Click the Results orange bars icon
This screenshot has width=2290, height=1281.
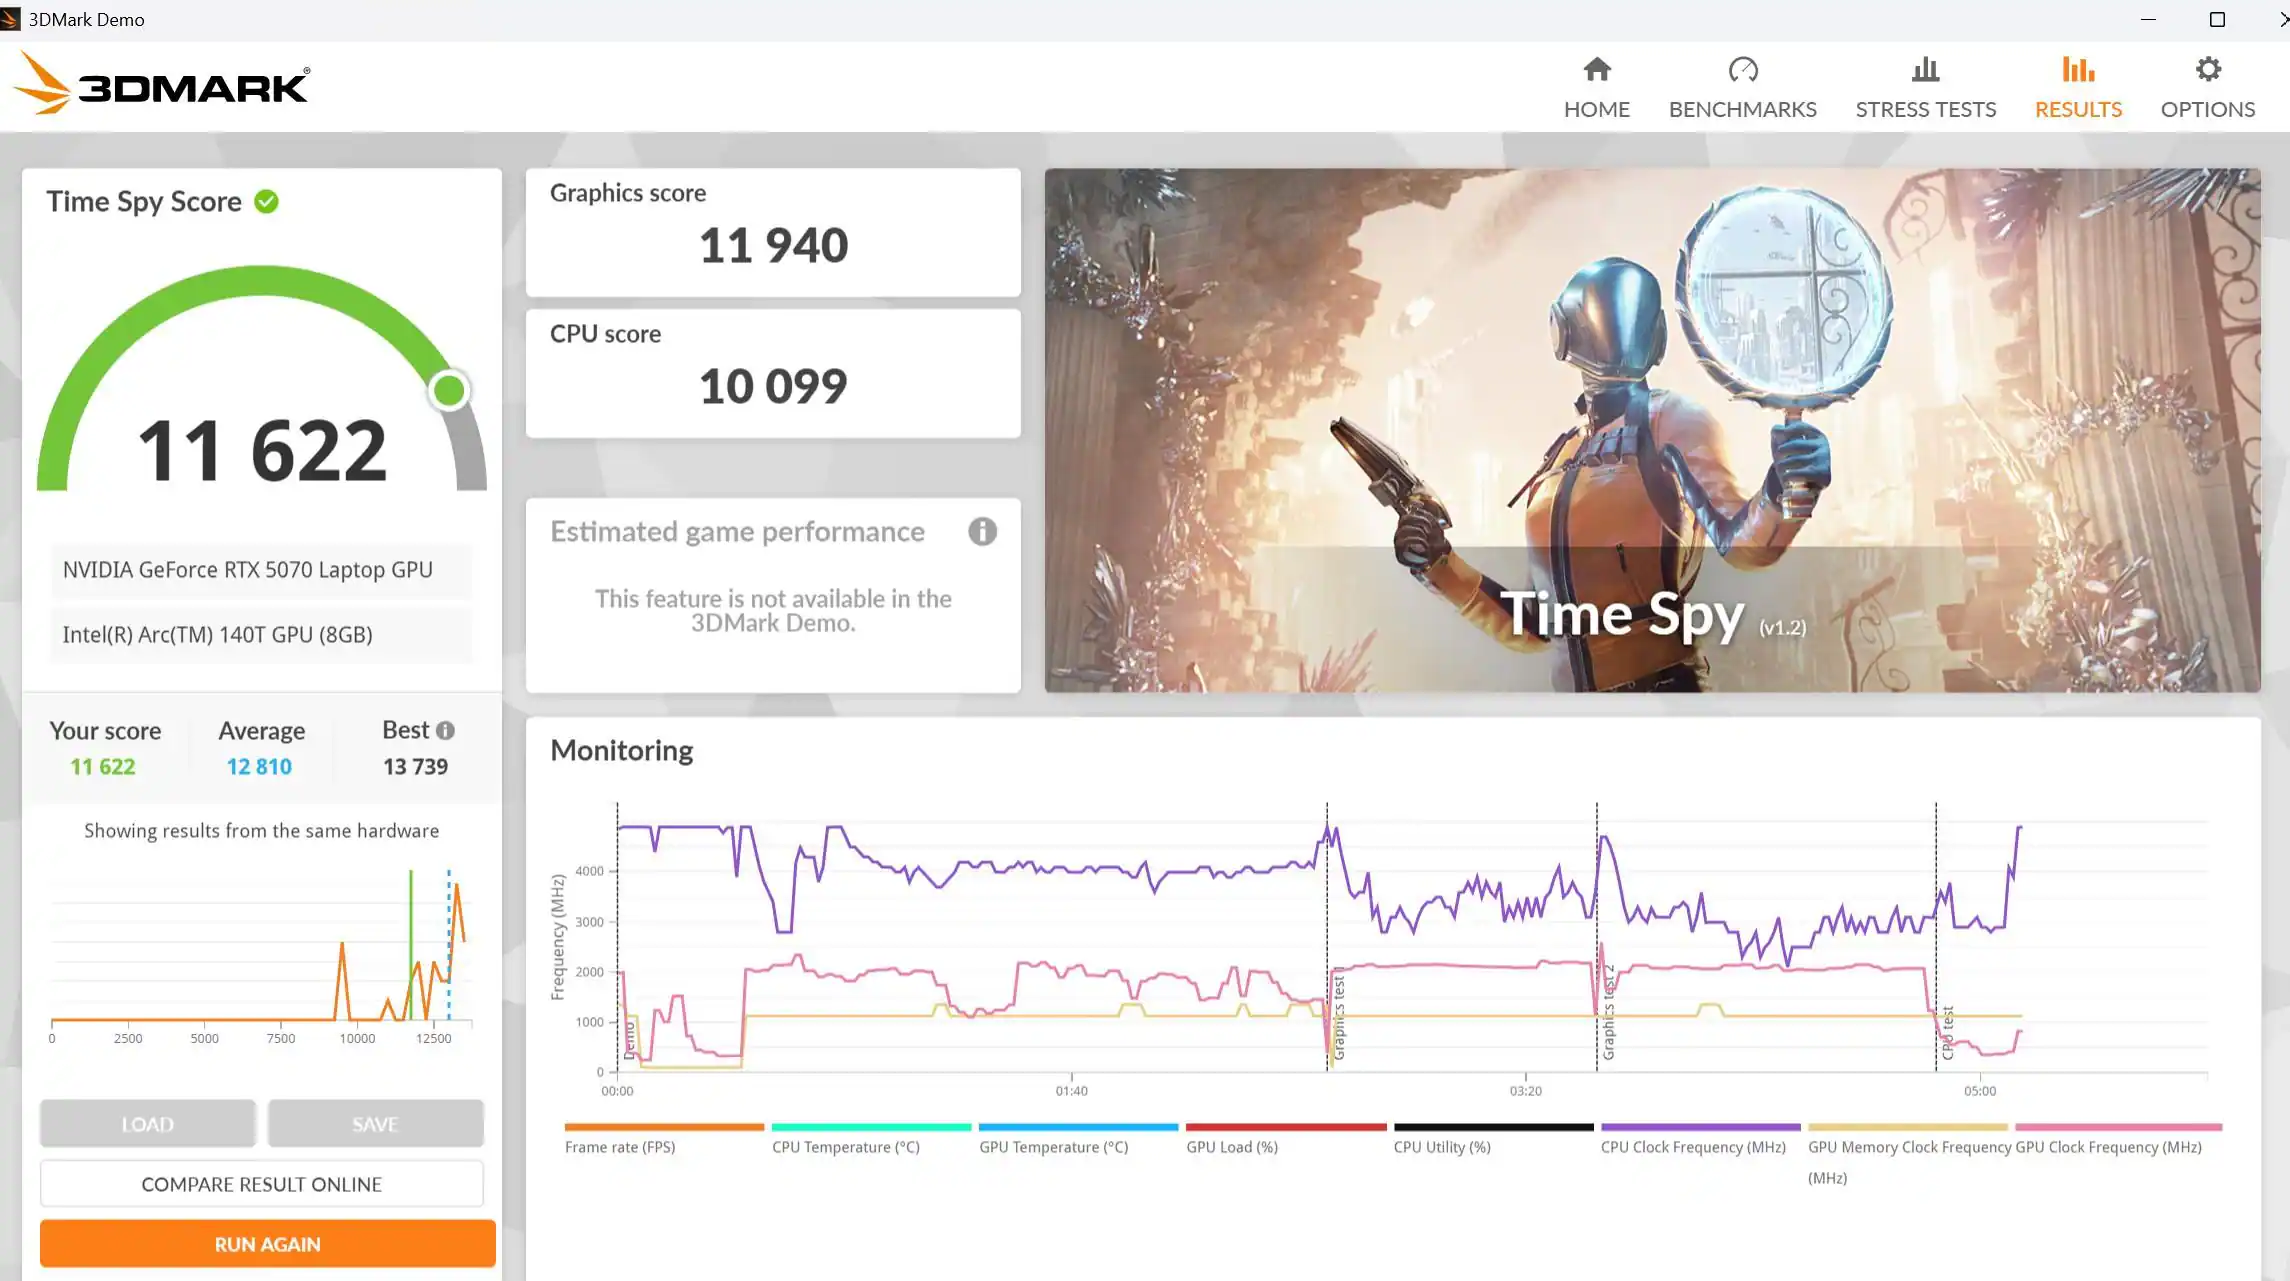click(x=2077, y=70)
